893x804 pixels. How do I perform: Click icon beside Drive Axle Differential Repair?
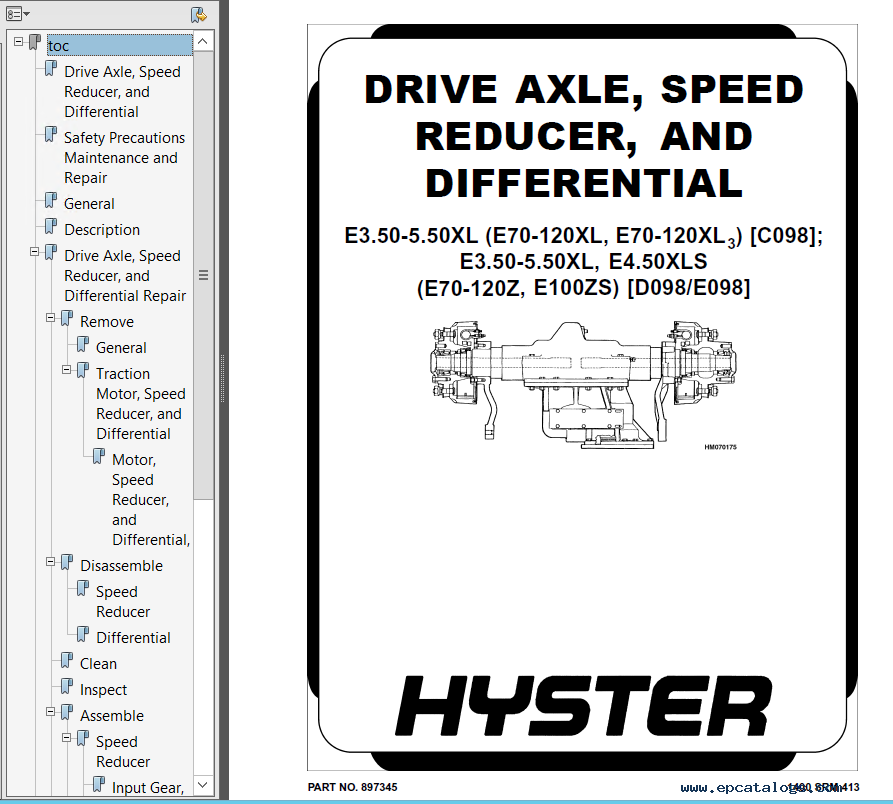point(51,253)
